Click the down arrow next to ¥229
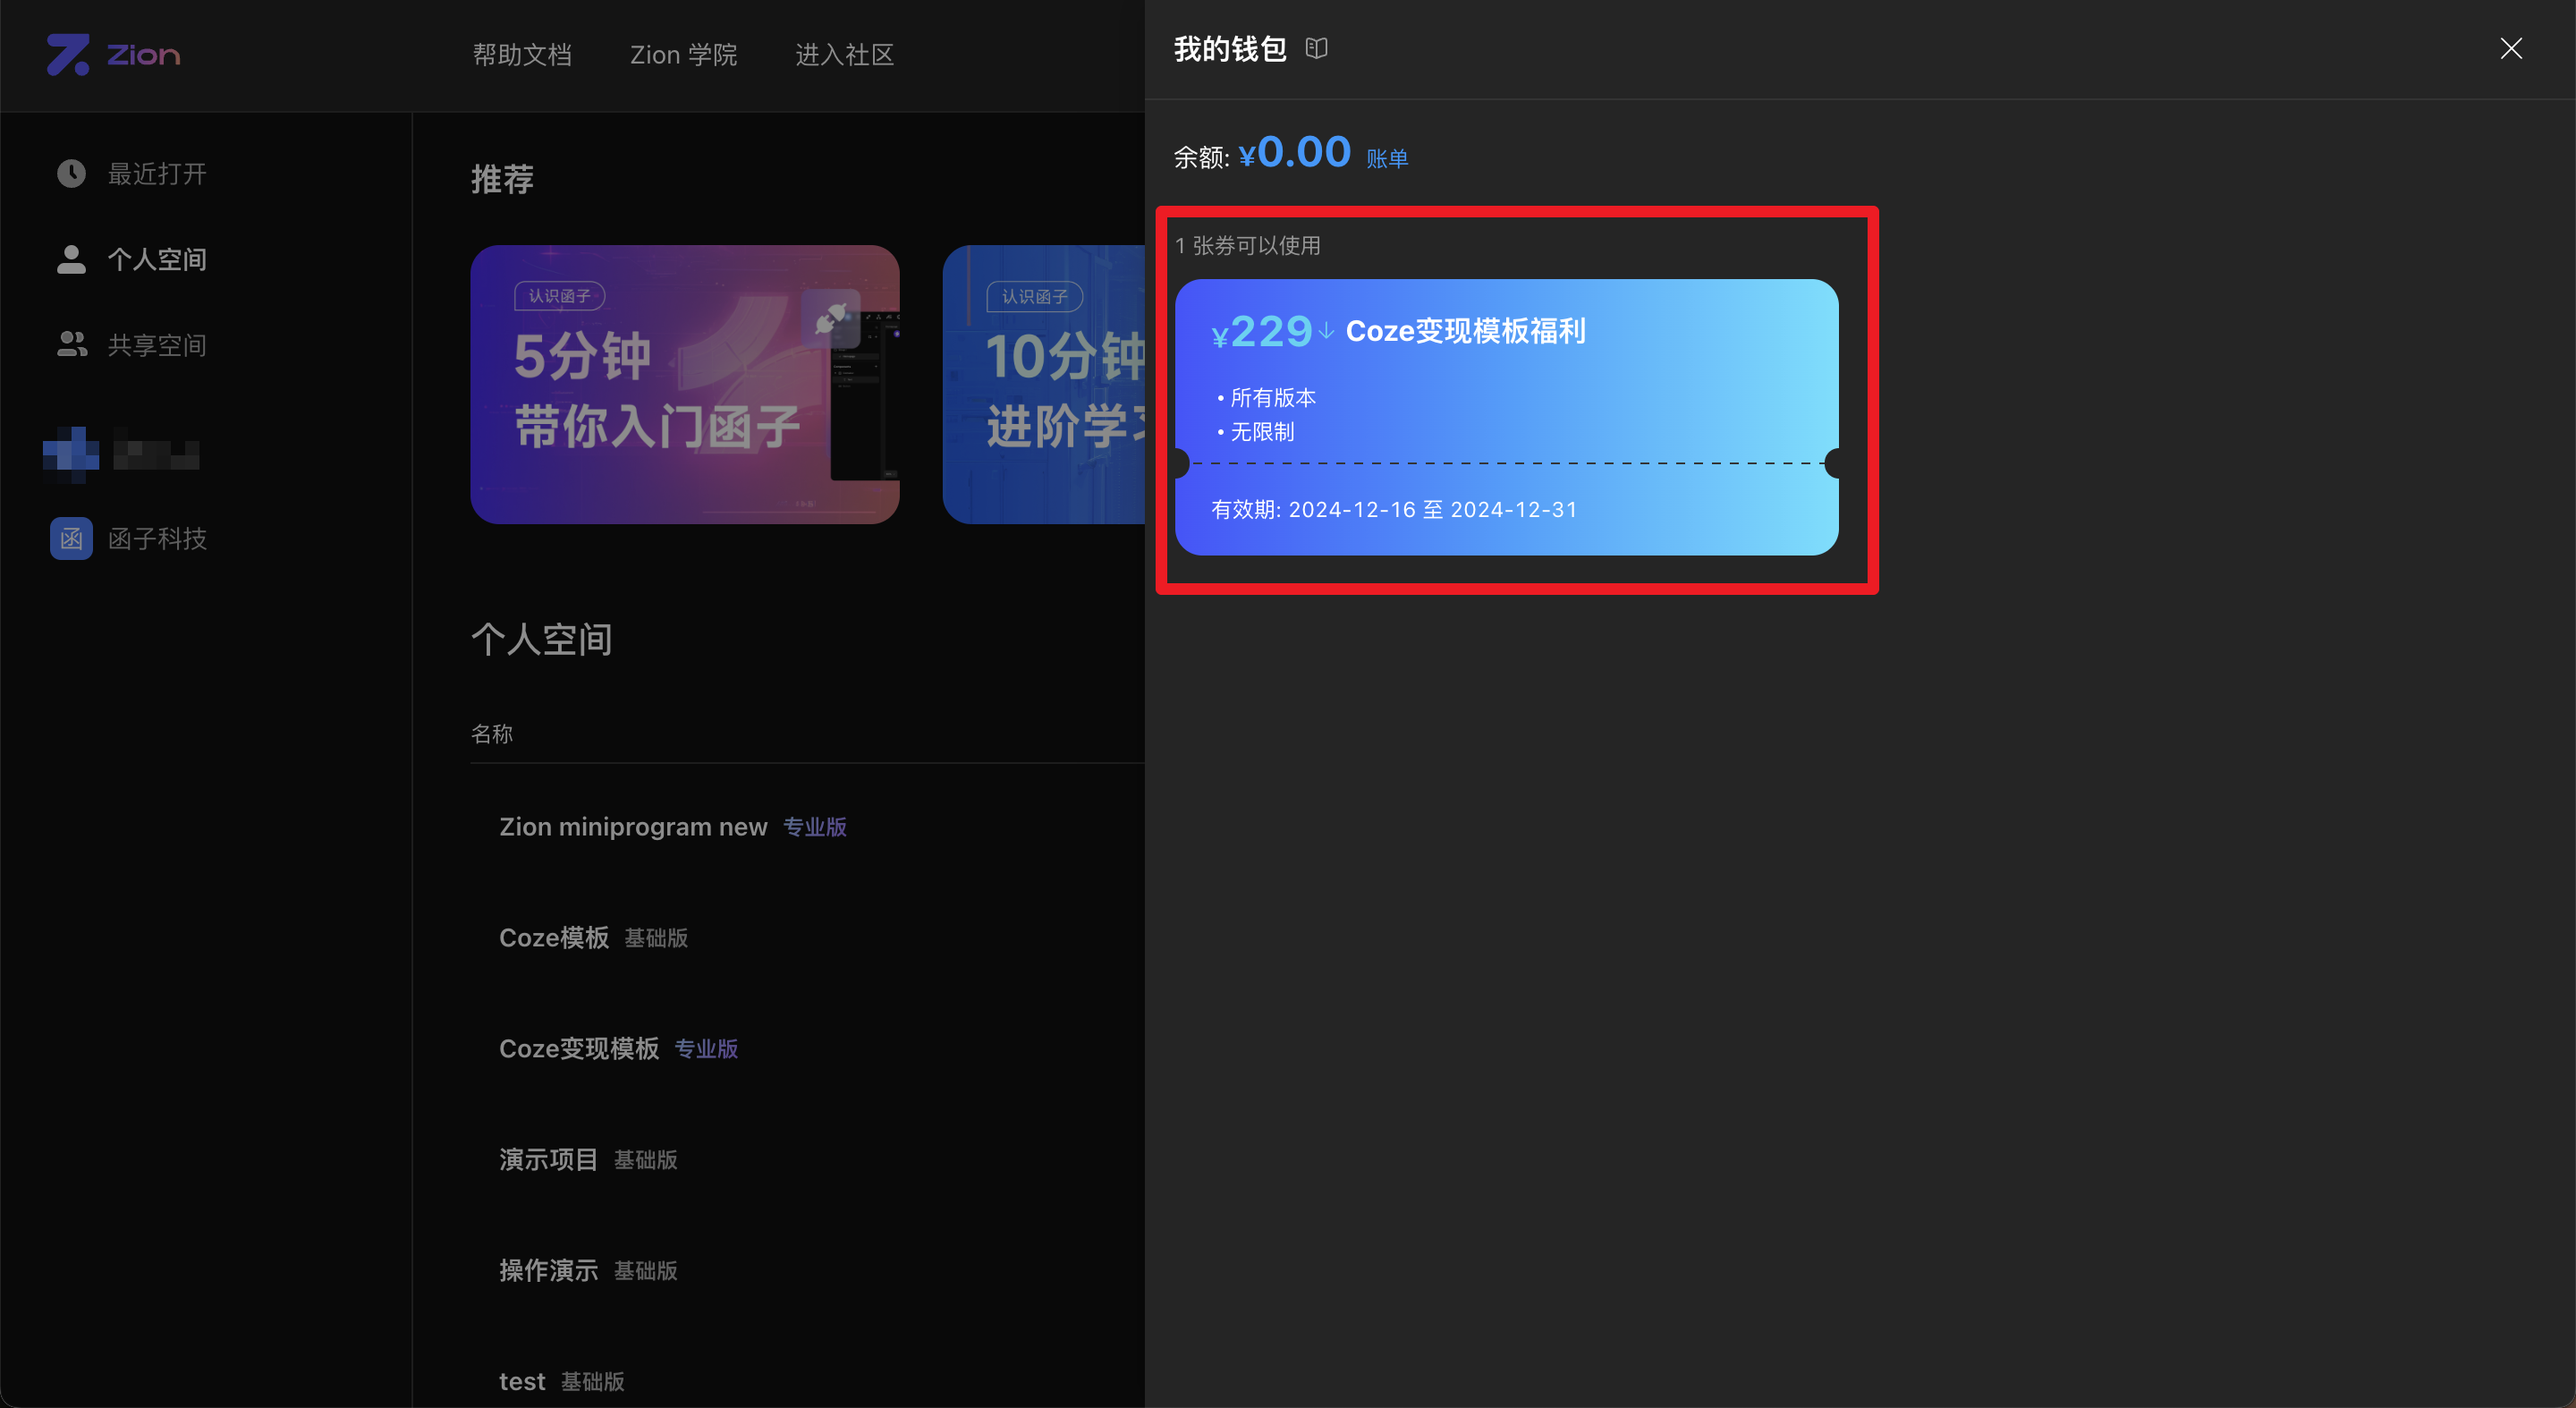This screenshot has height=1408, width=2576. [x=1326, y=331]
